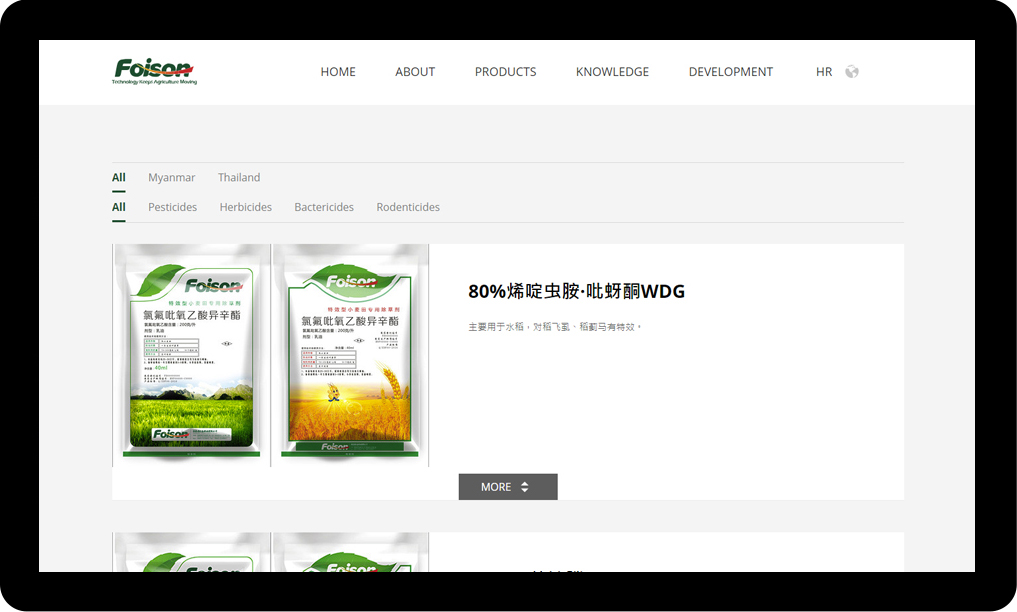The height and width of the screenshot is (612, 1017).
Task: Expand the MORE button
Action: point(508,487)
